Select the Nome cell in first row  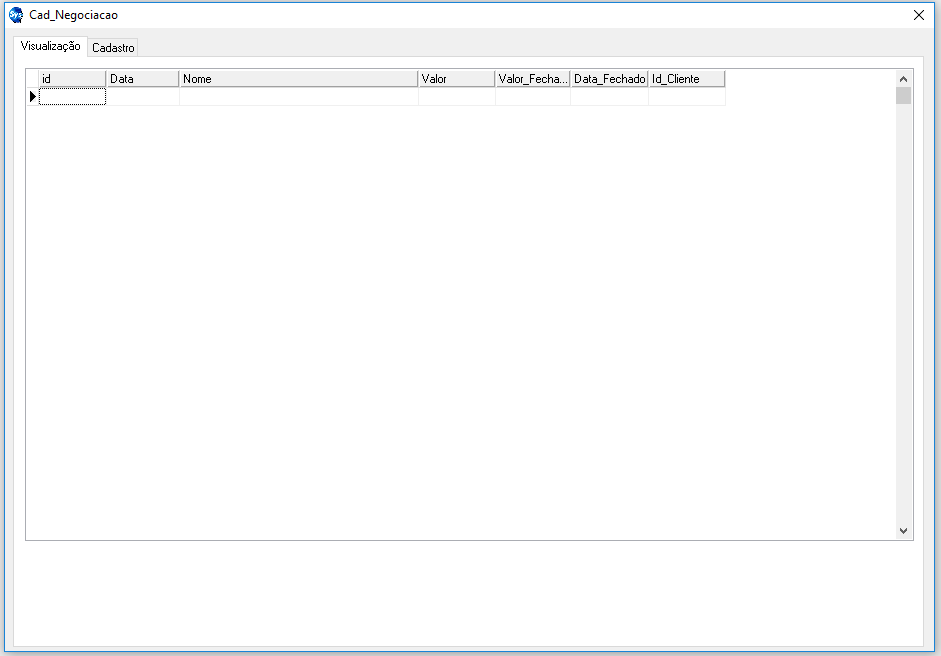click(x=298, y=97)
